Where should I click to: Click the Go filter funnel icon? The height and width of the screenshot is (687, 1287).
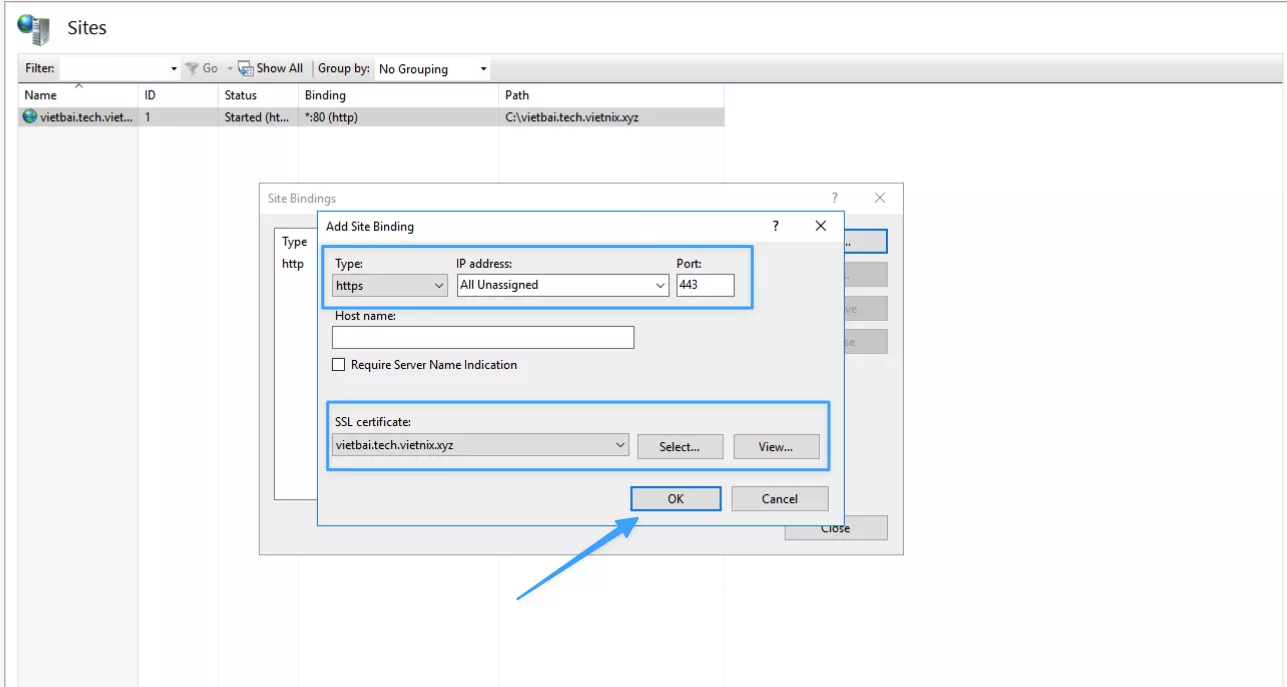(192, 69)
